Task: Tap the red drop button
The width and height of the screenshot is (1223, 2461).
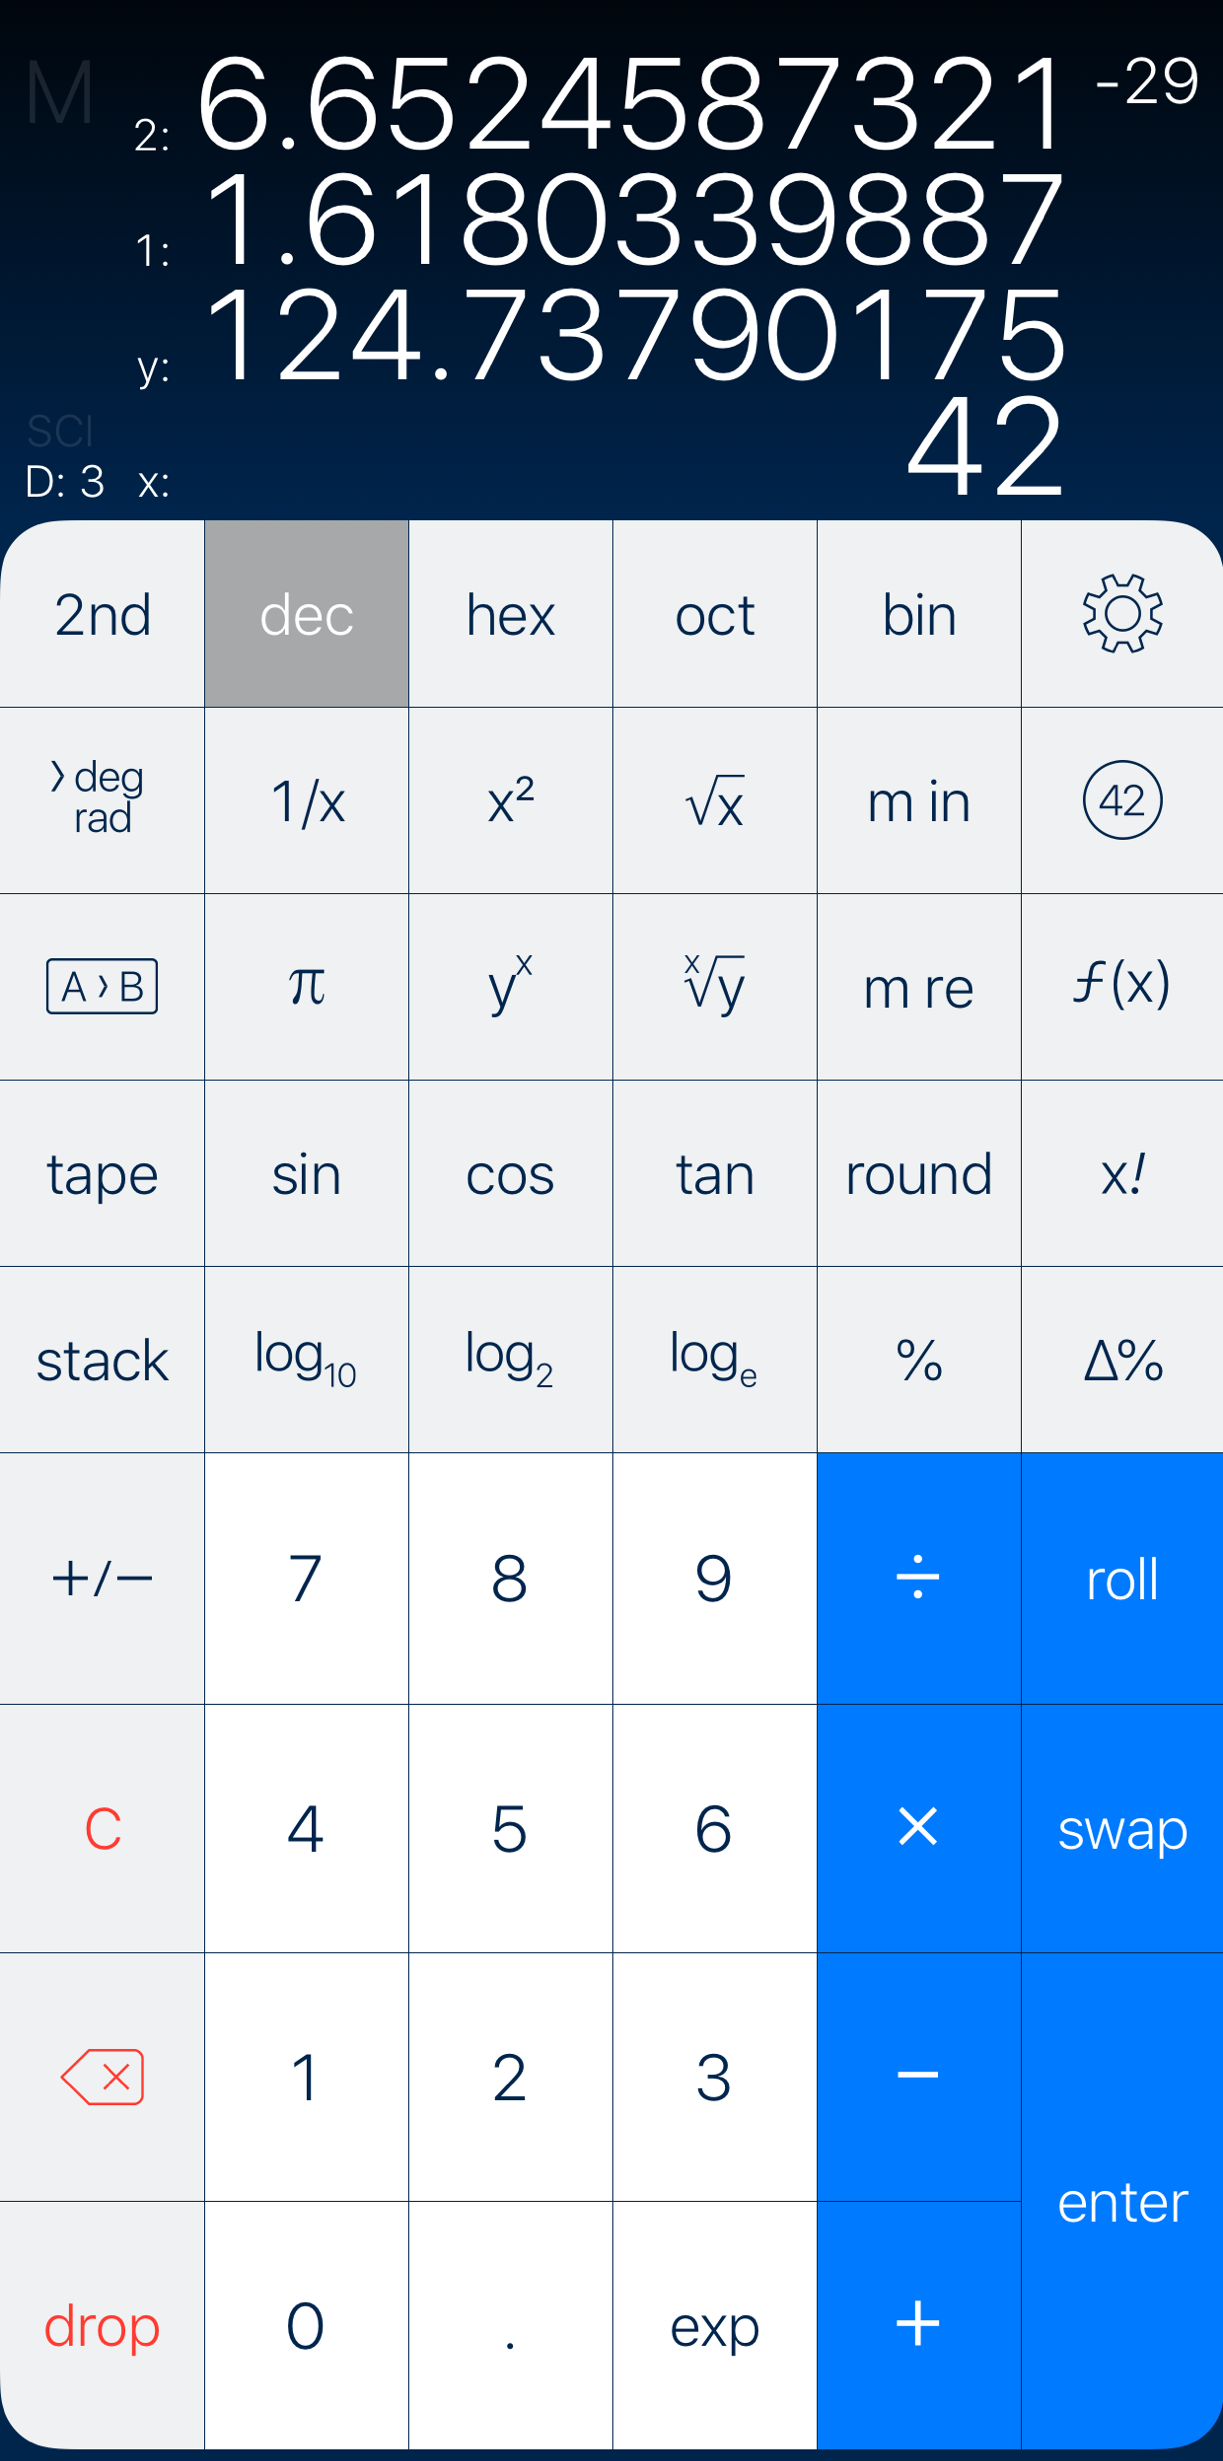Action: 102,2325
